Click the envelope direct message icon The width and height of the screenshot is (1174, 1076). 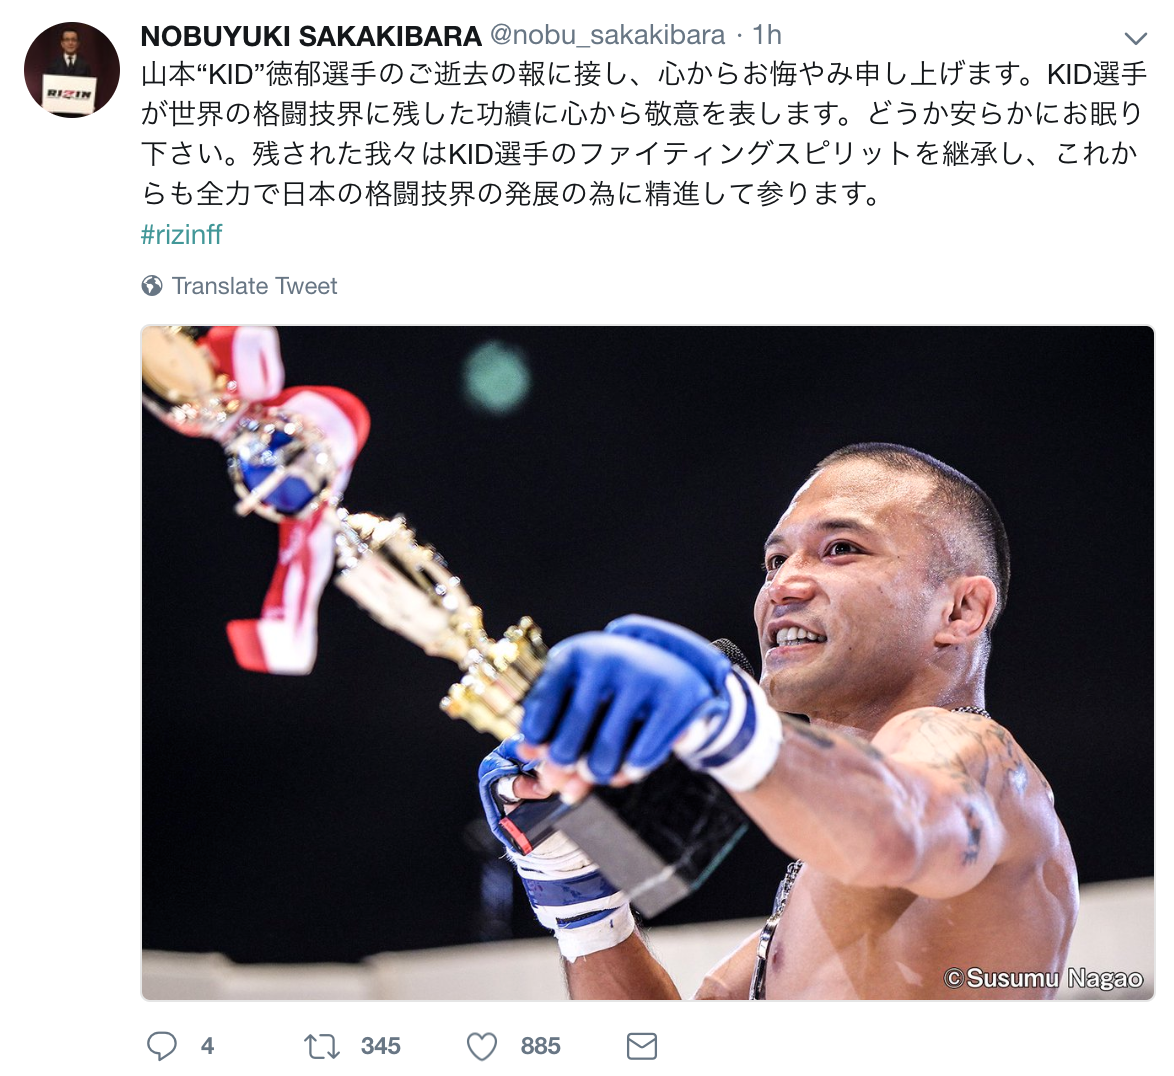[x=642, y=1046]
